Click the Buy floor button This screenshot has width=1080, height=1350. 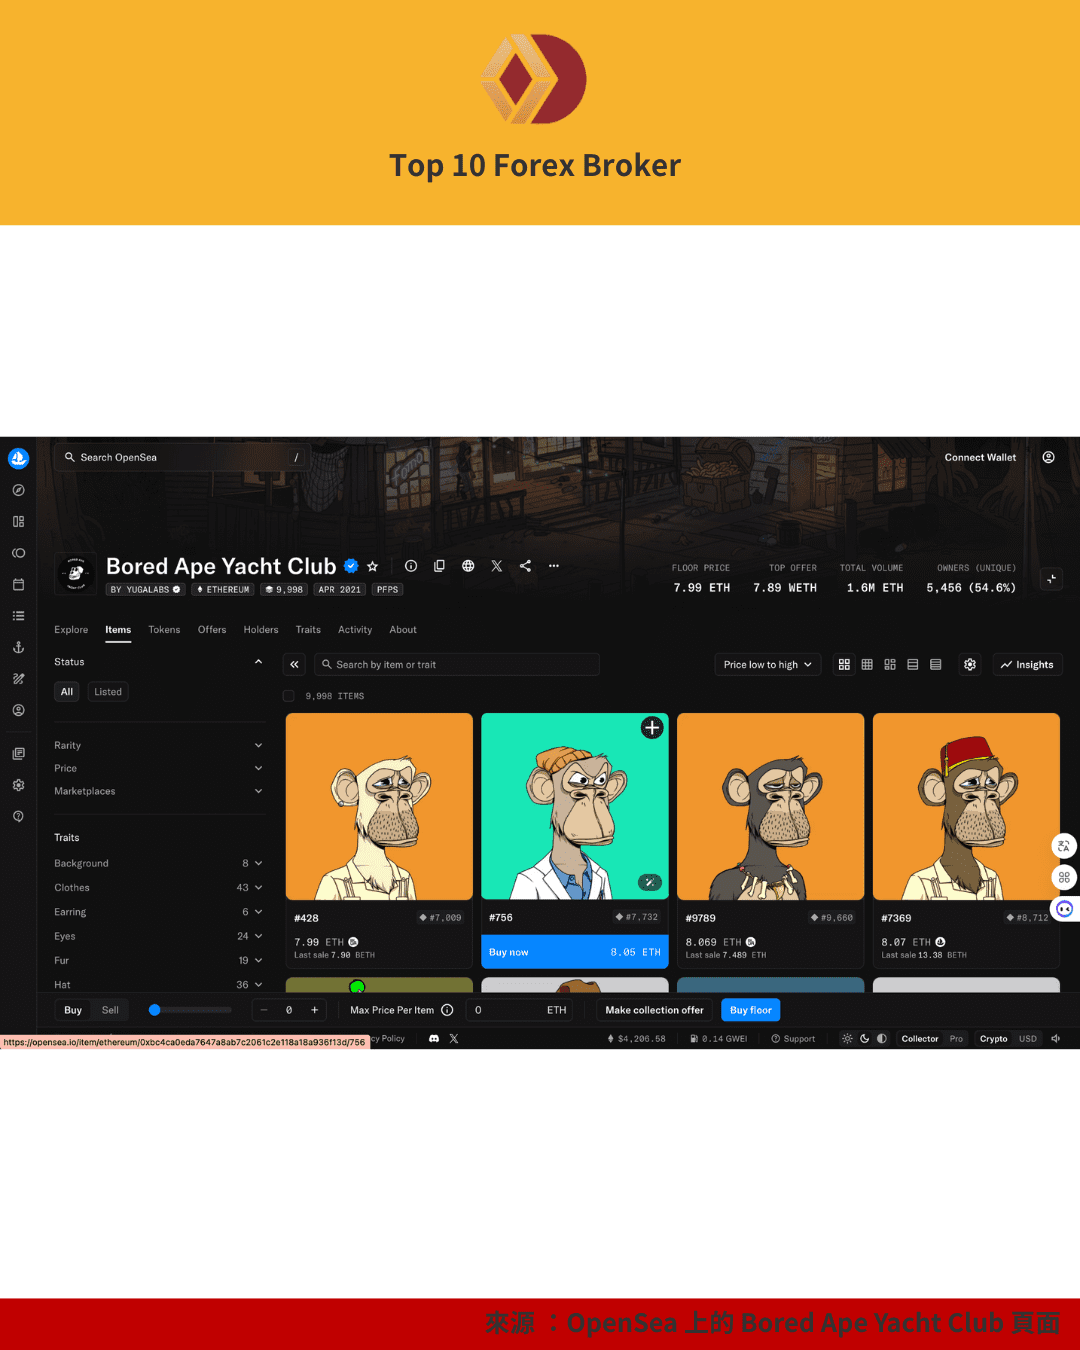point(750,1010)
